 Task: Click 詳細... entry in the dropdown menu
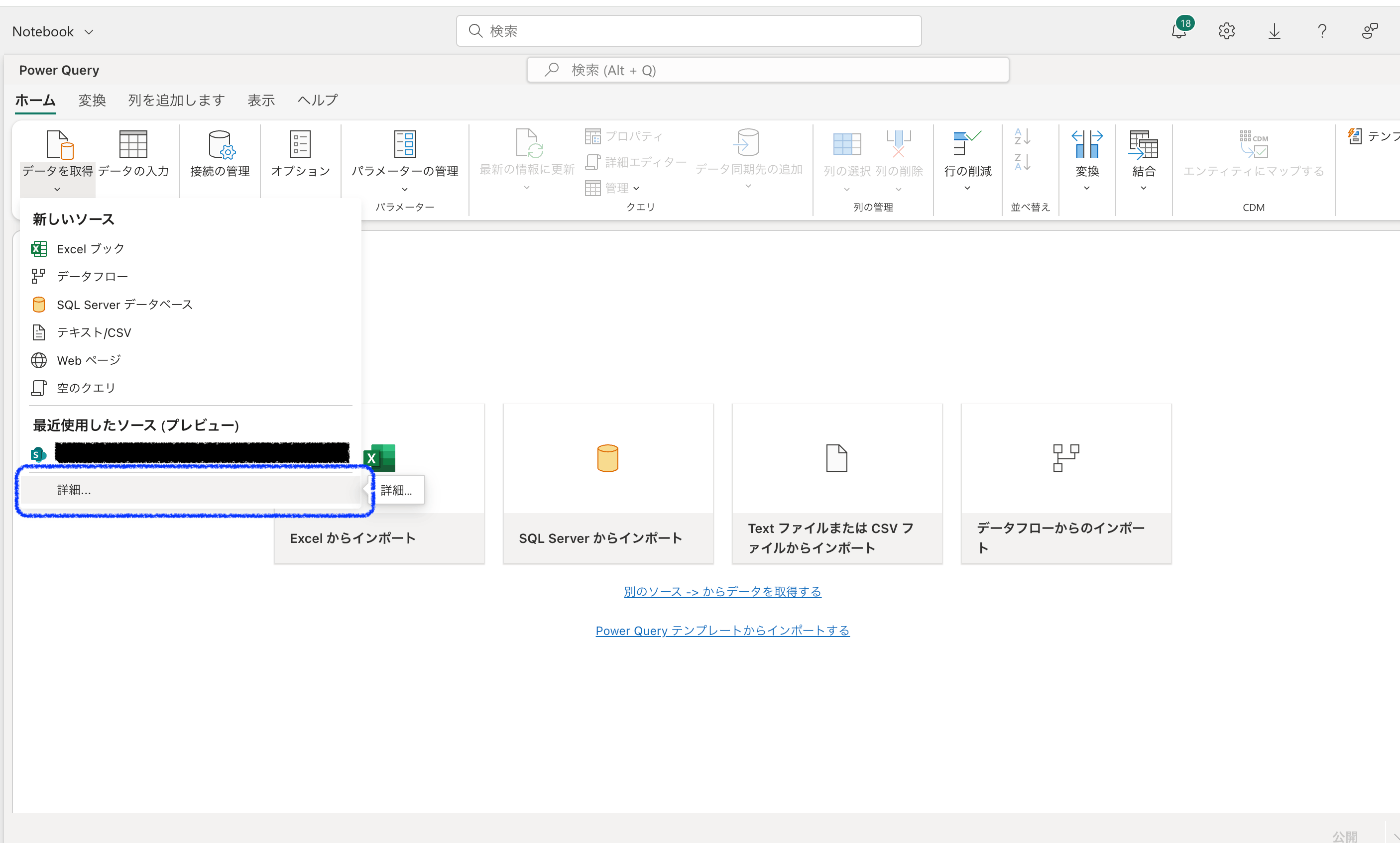(x=190, y=490)
